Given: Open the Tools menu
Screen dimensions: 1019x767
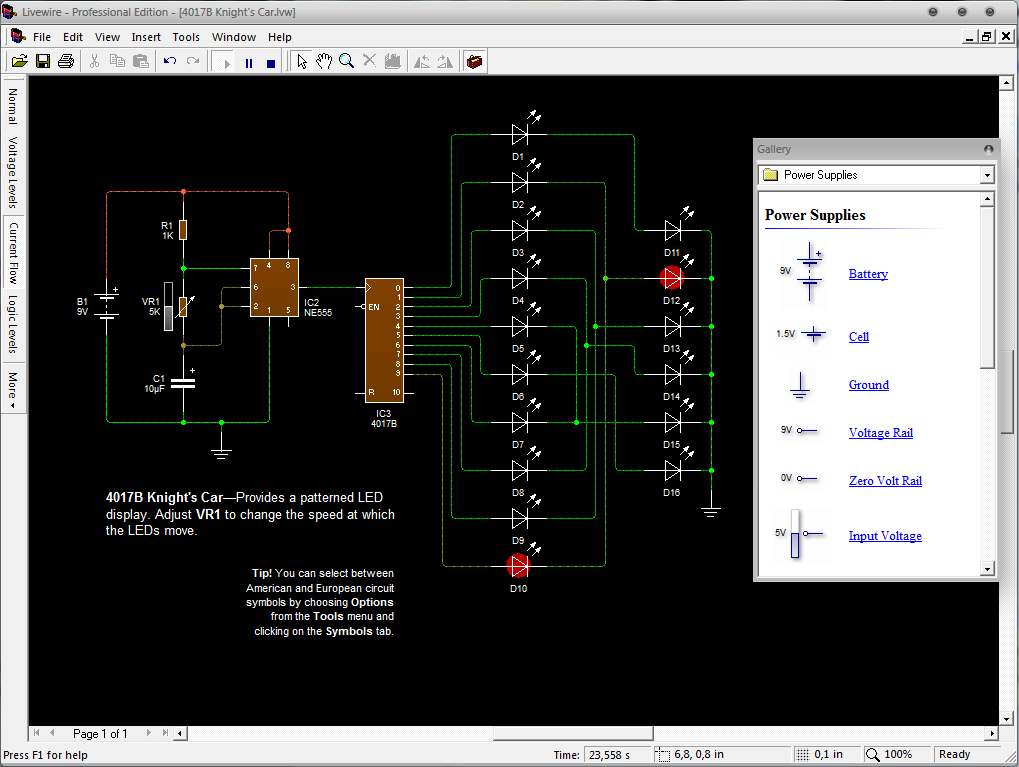Looking at the screenshot, I should click(186, 36).
